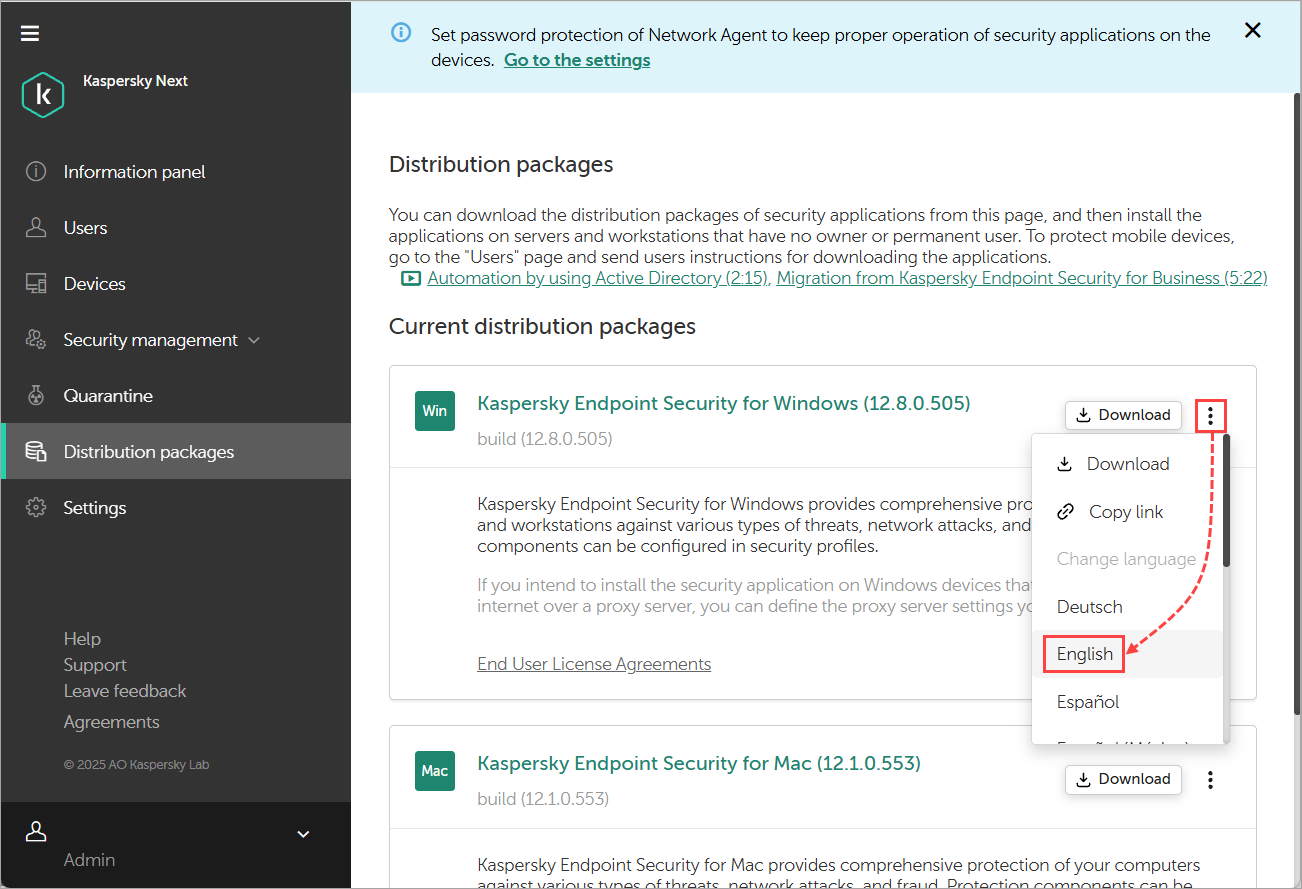The width and height of the screenshot is (1302, 889).
Task: Download Kaspersky Endpoint Security for Mac
Action: pyautogui.click(x=1123, y=779)
